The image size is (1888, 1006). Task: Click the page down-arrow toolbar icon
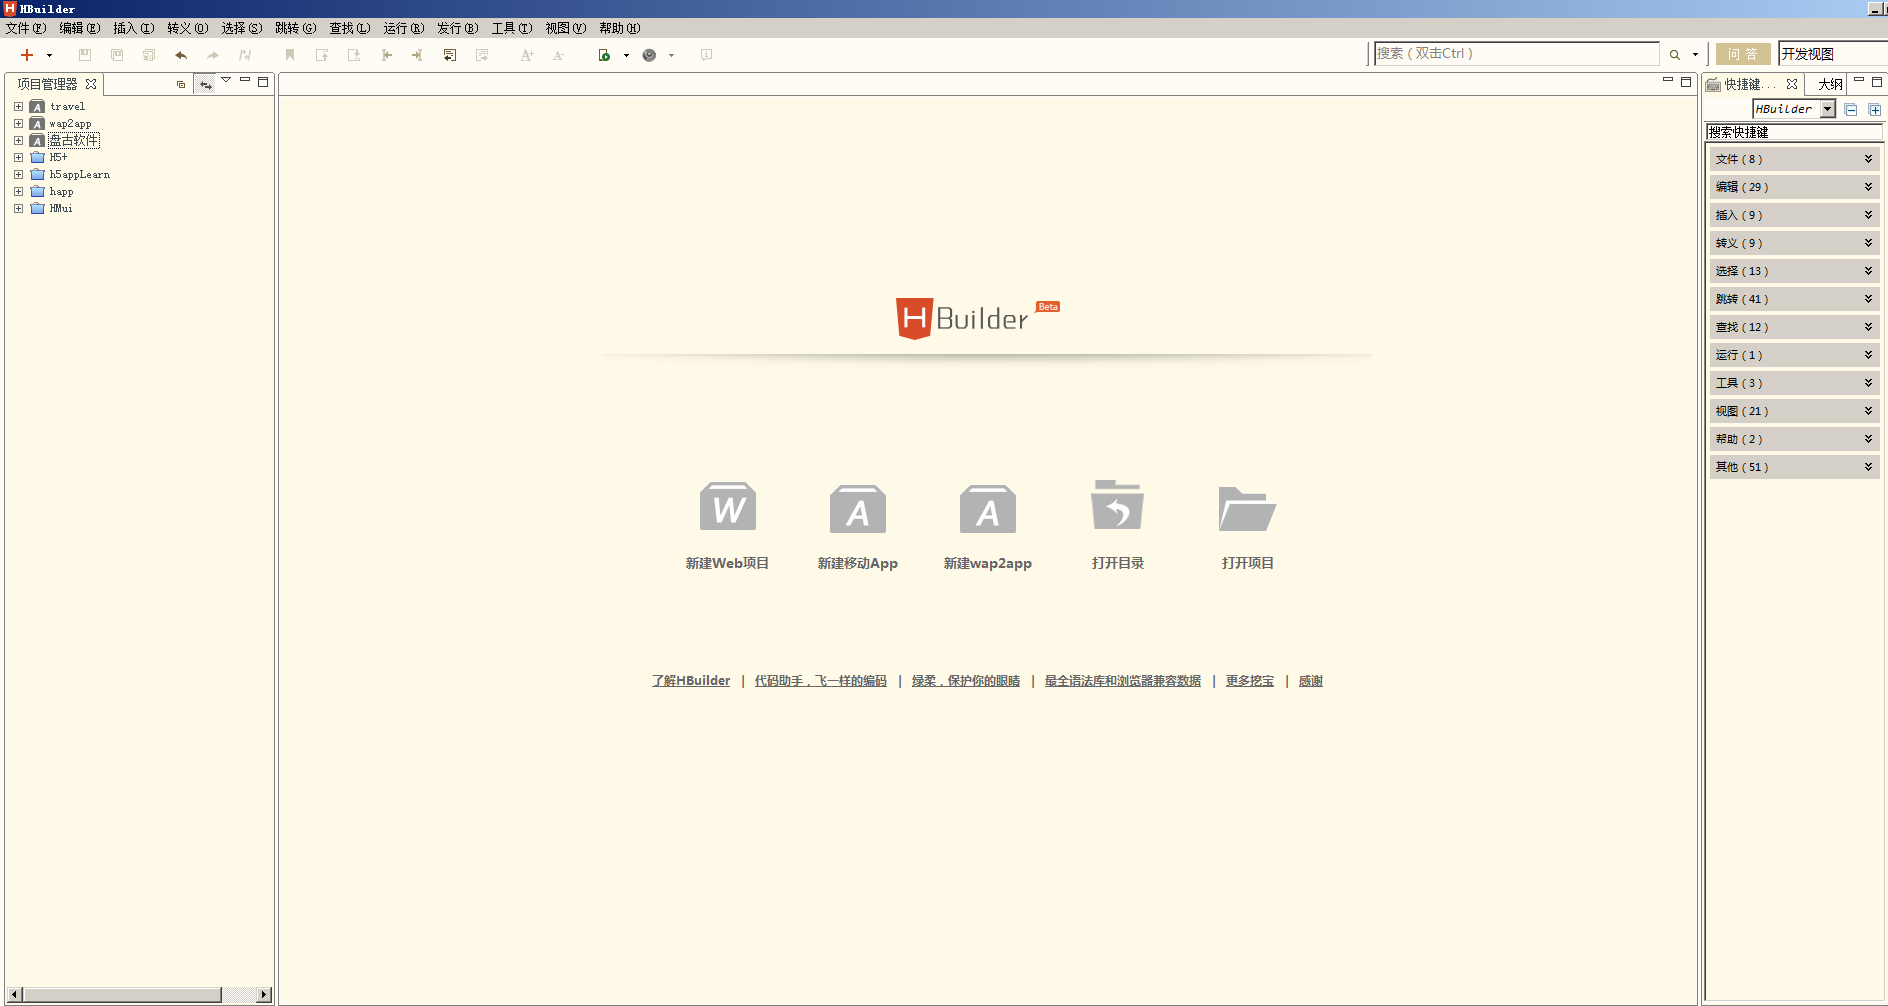tap(354, 55)
